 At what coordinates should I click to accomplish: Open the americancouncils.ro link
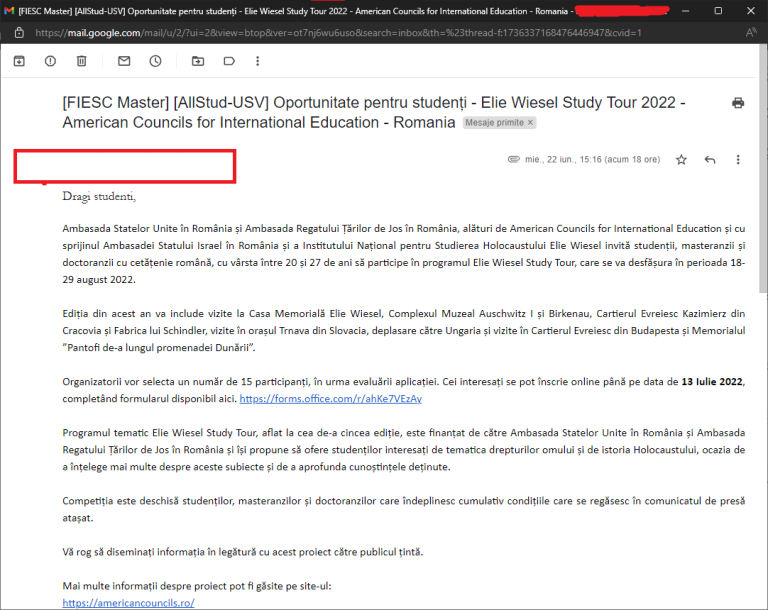pyautogui.click(x=127, y=603)
